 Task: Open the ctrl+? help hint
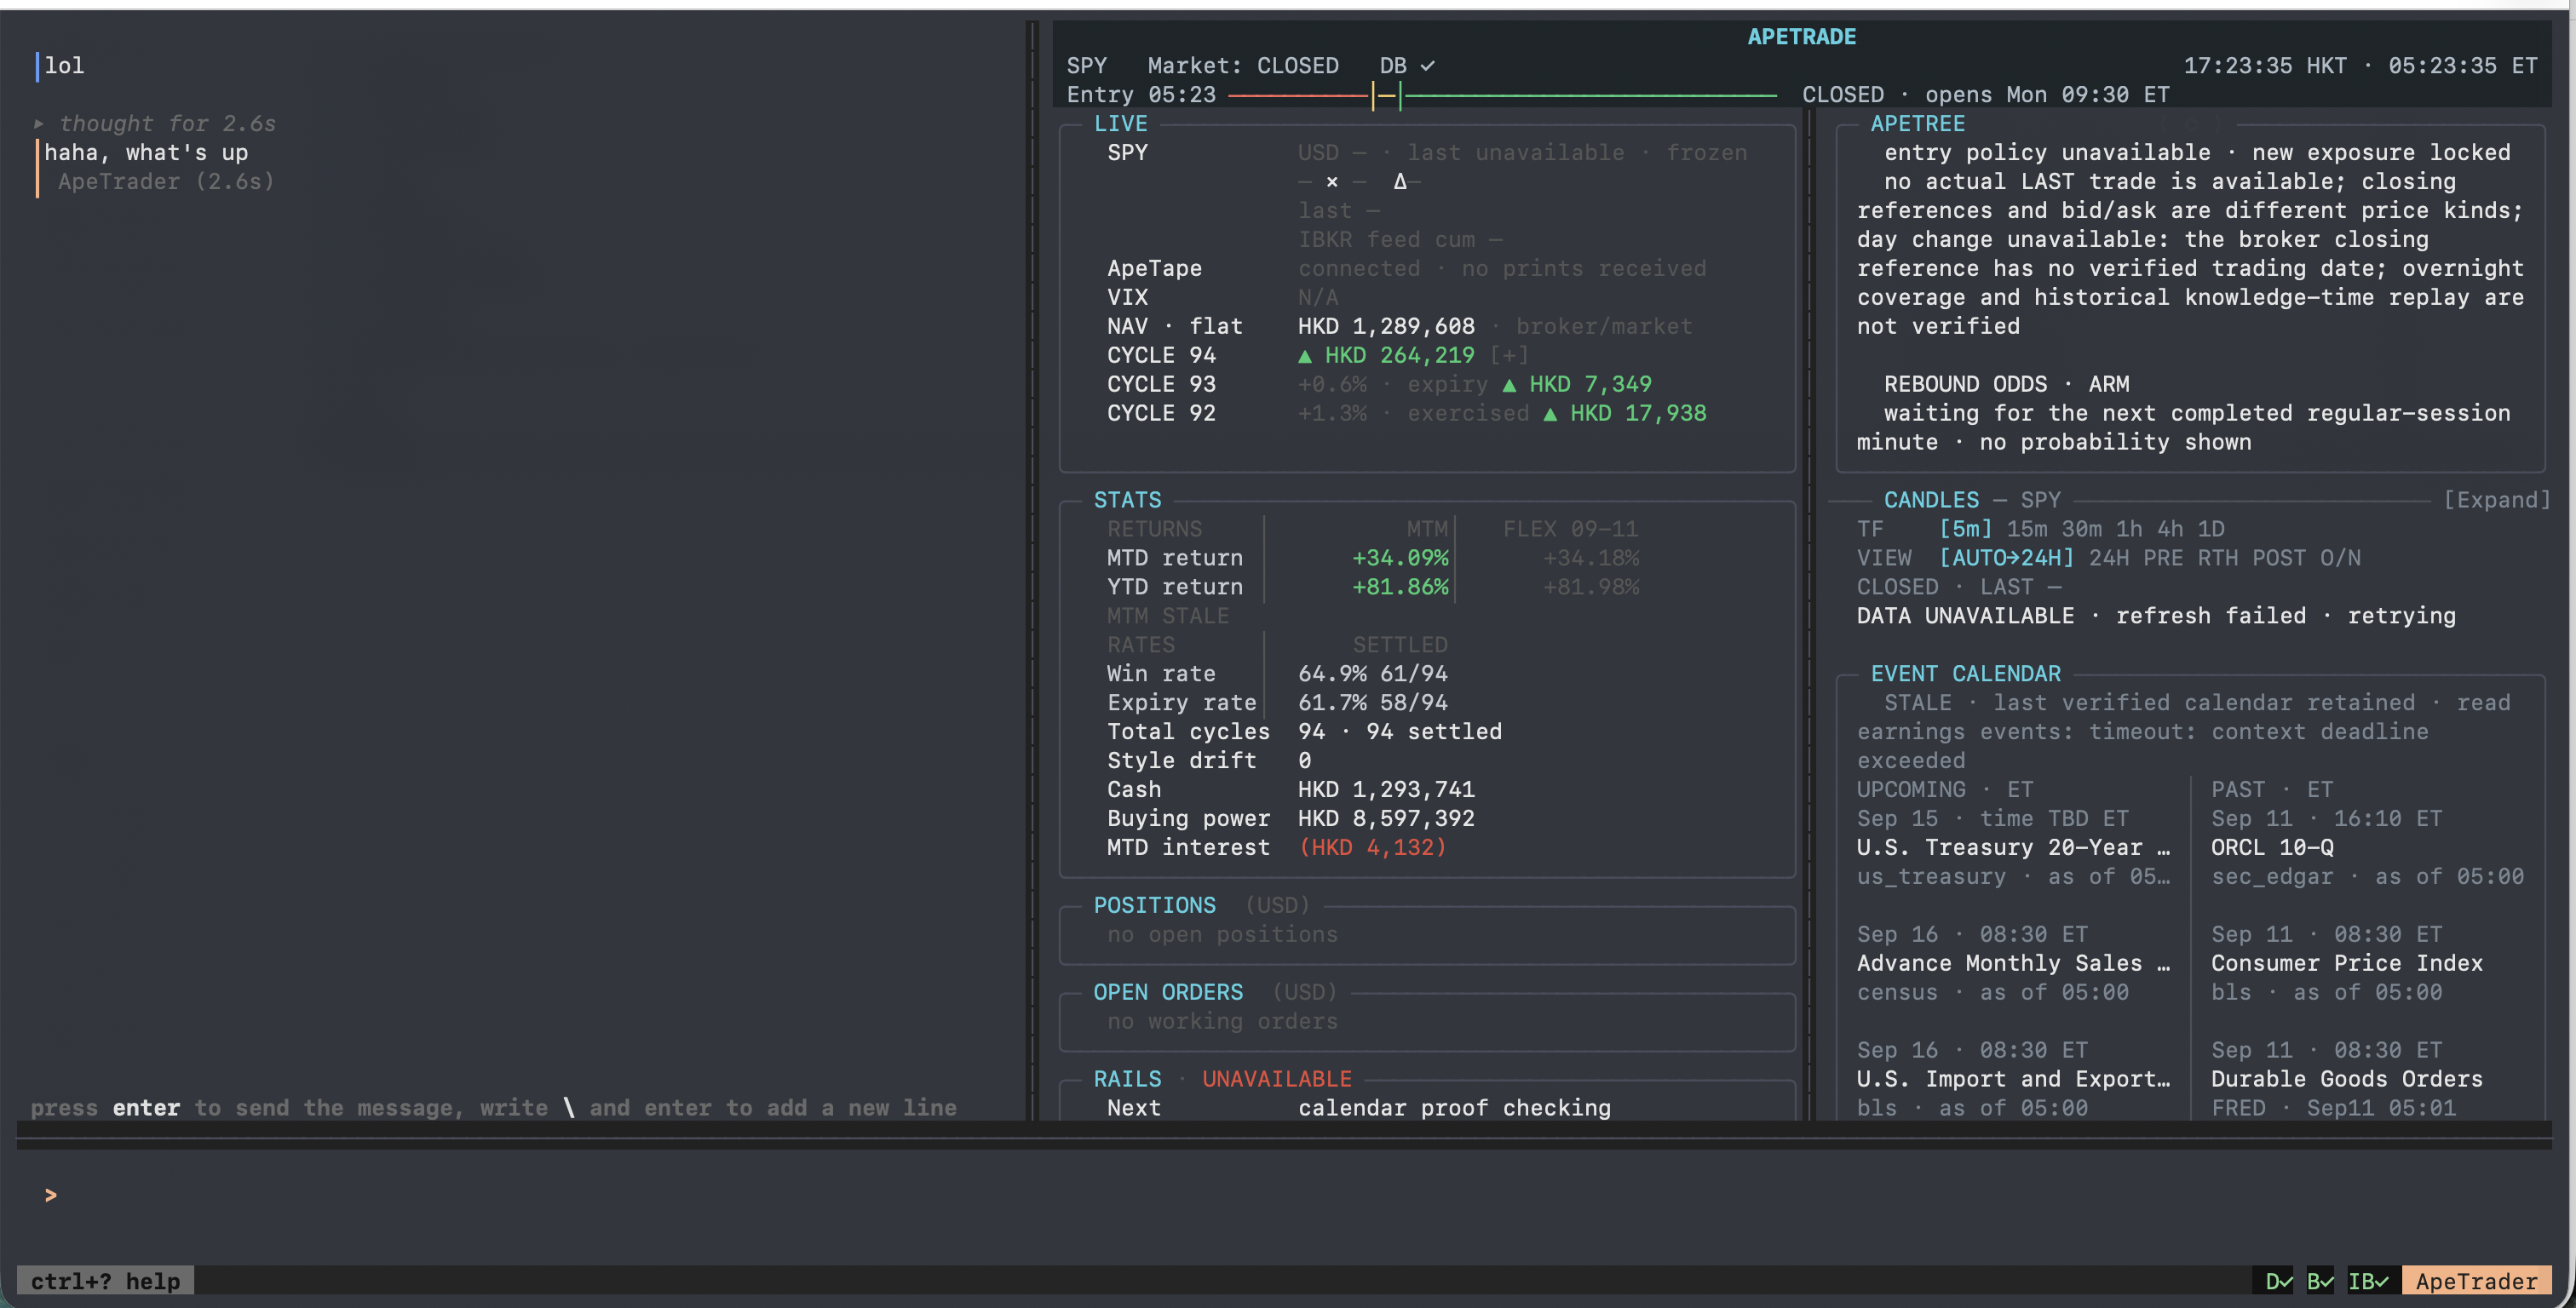[105, 1281]
